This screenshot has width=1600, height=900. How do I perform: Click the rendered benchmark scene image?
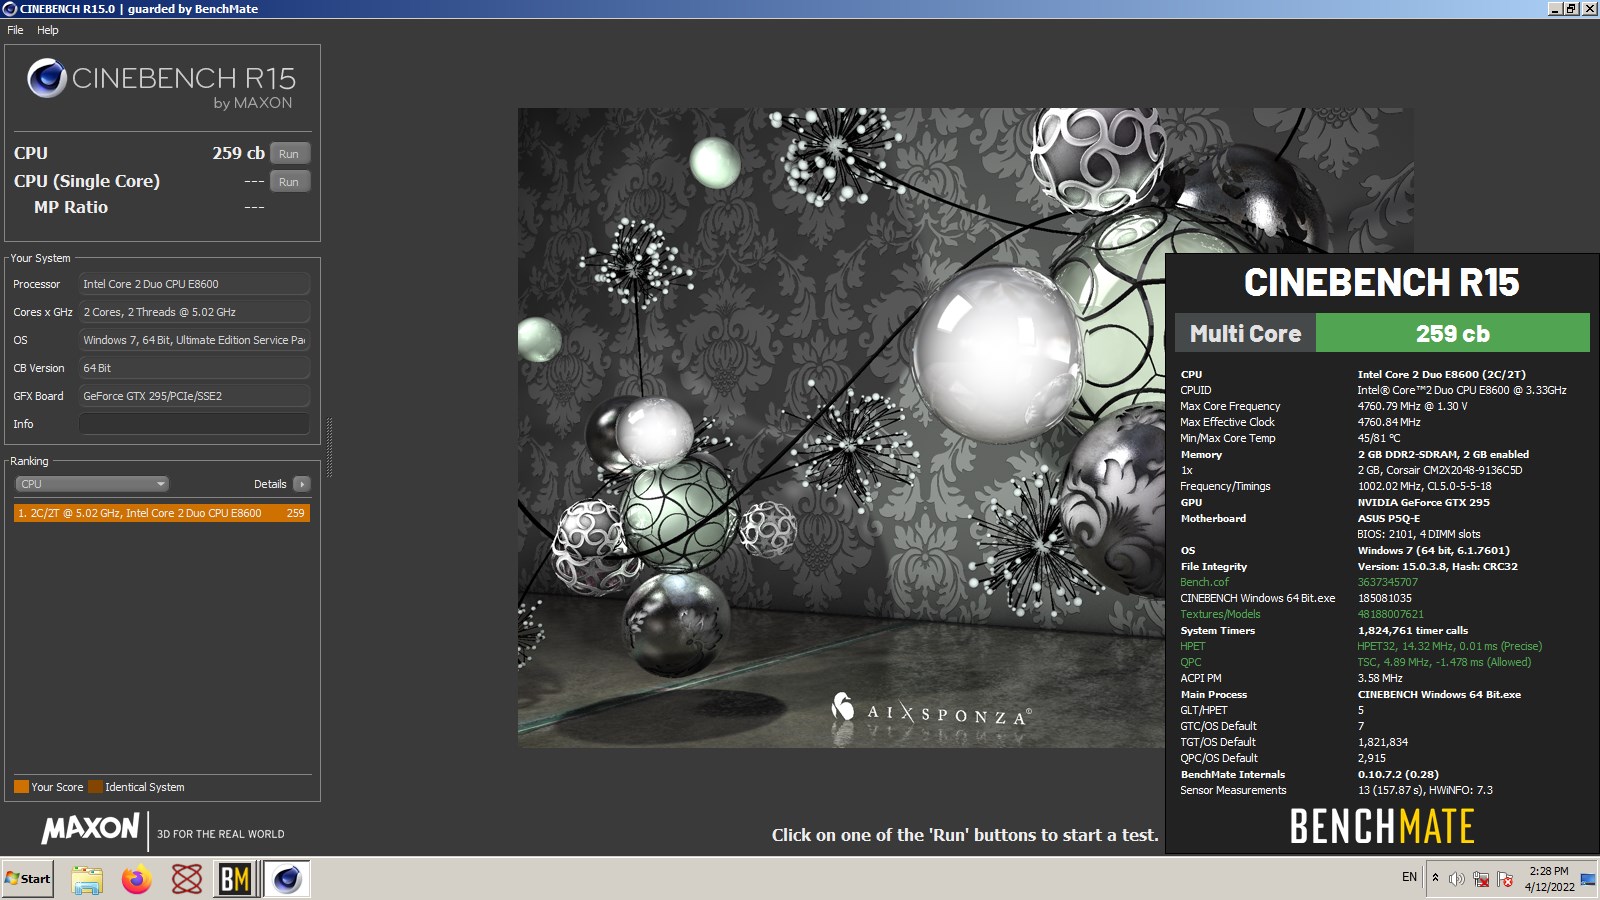(x=841, y=428)
